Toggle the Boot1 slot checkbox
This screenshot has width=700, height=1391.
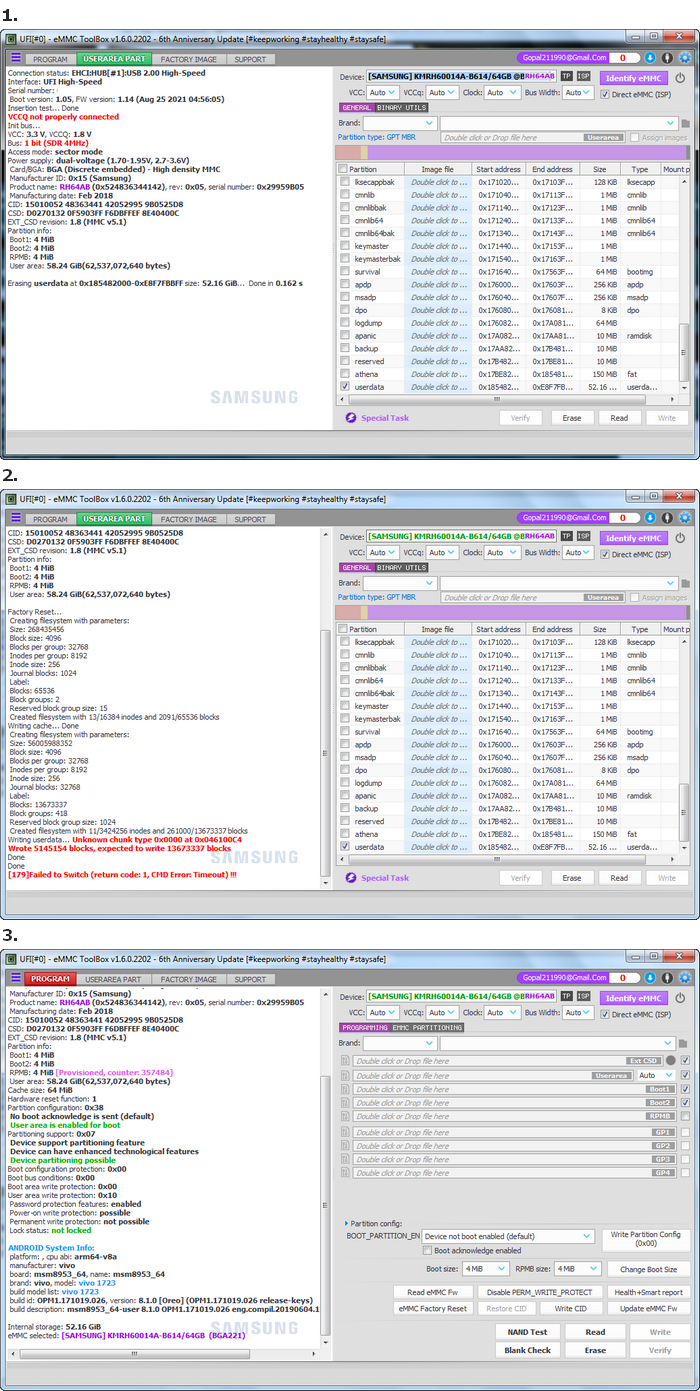[685, 1089]
